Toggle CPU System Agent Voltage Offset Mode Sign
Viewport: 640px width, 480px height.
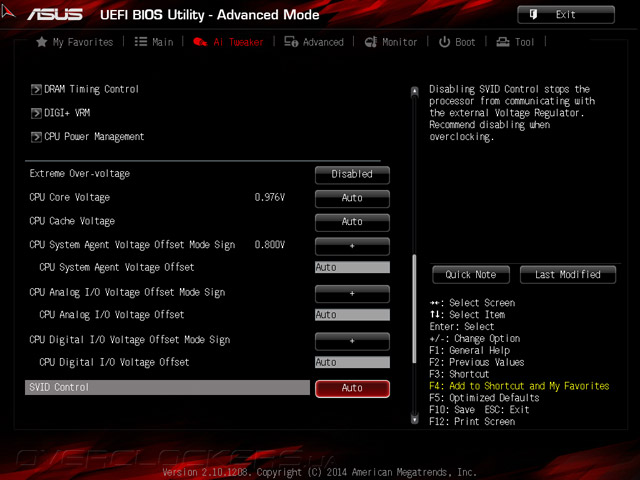(352, 246)
